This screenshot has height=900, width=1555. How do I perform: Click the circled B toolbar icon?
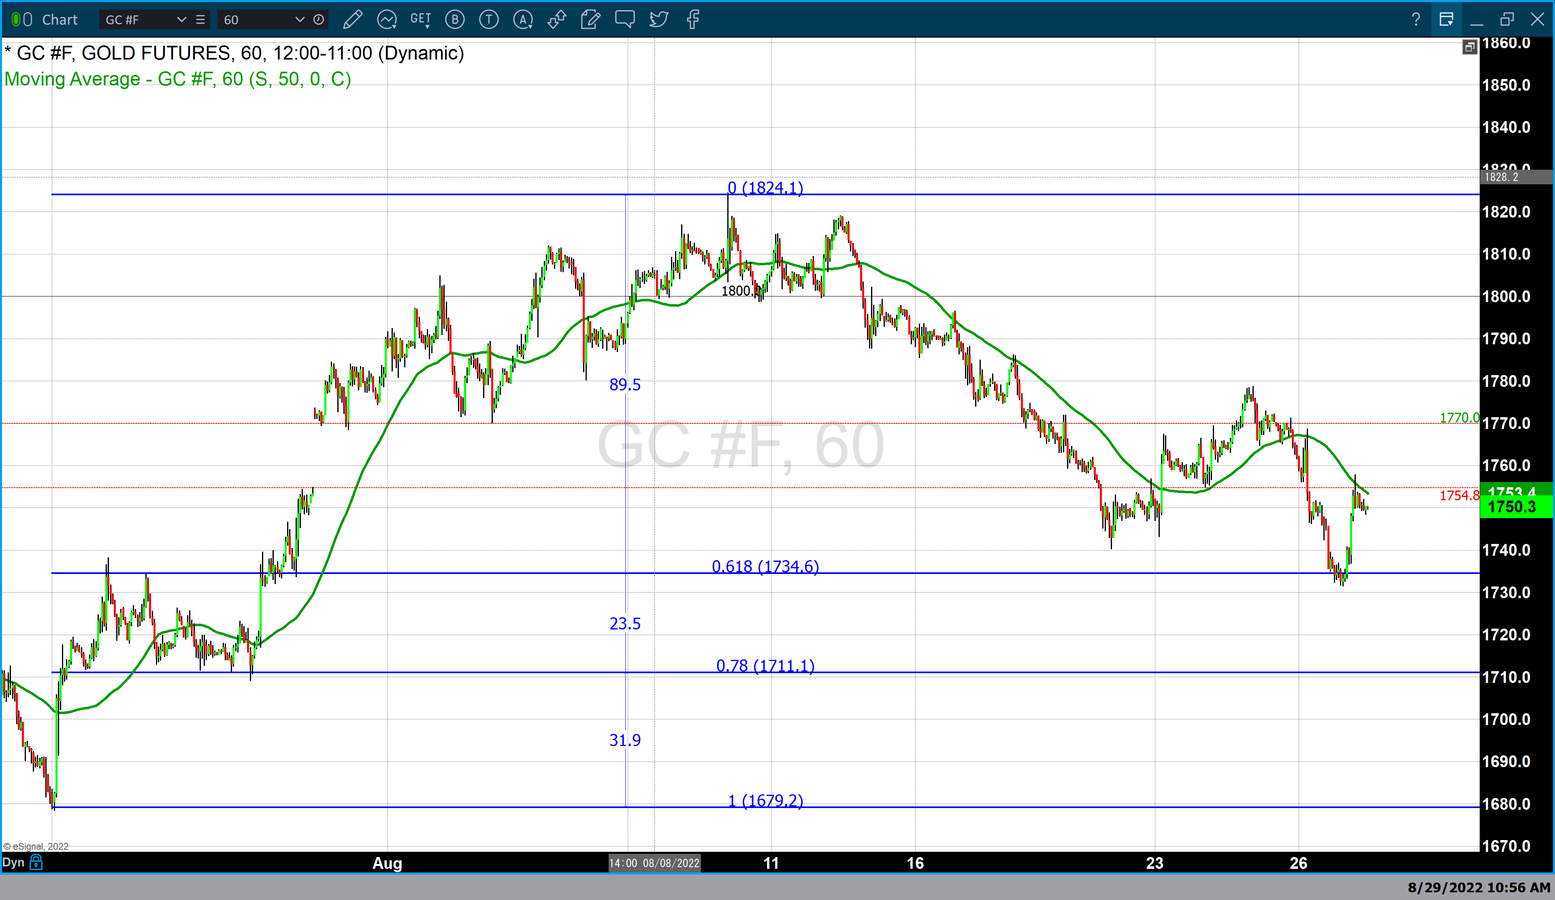[455, 19]
